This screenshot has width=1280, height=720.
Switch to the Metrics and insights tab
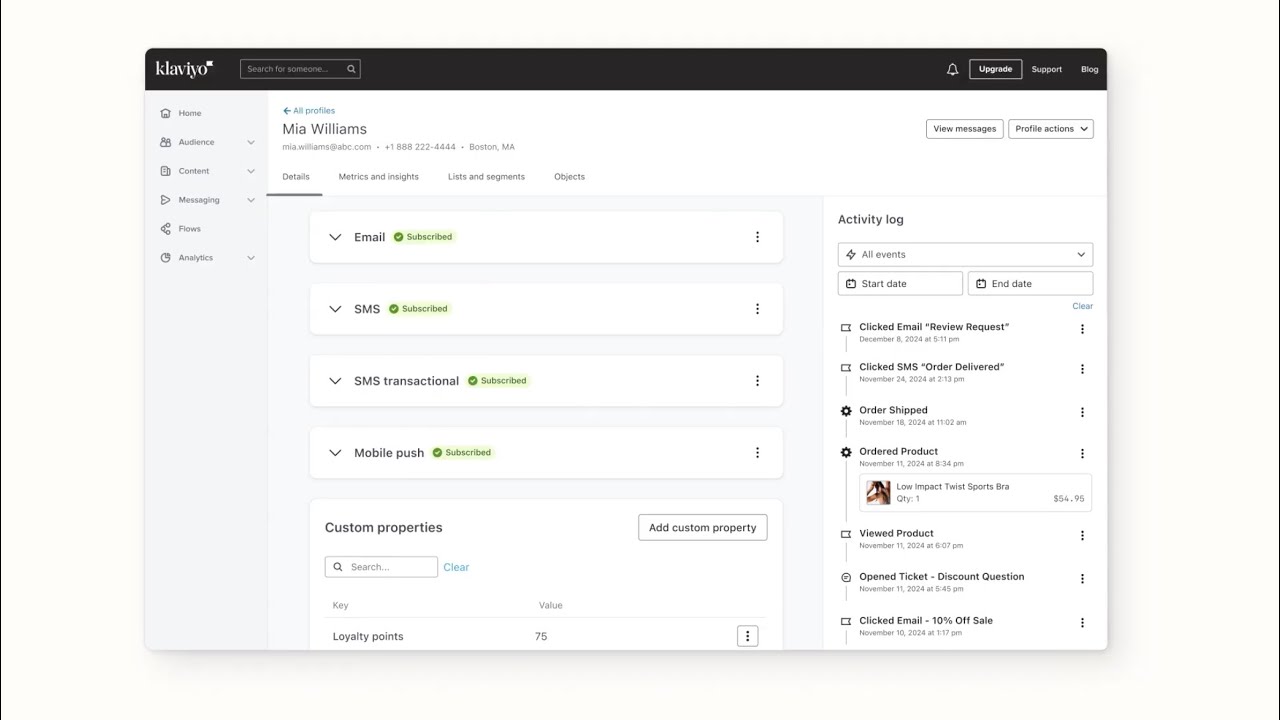click(x=378, y=177)
